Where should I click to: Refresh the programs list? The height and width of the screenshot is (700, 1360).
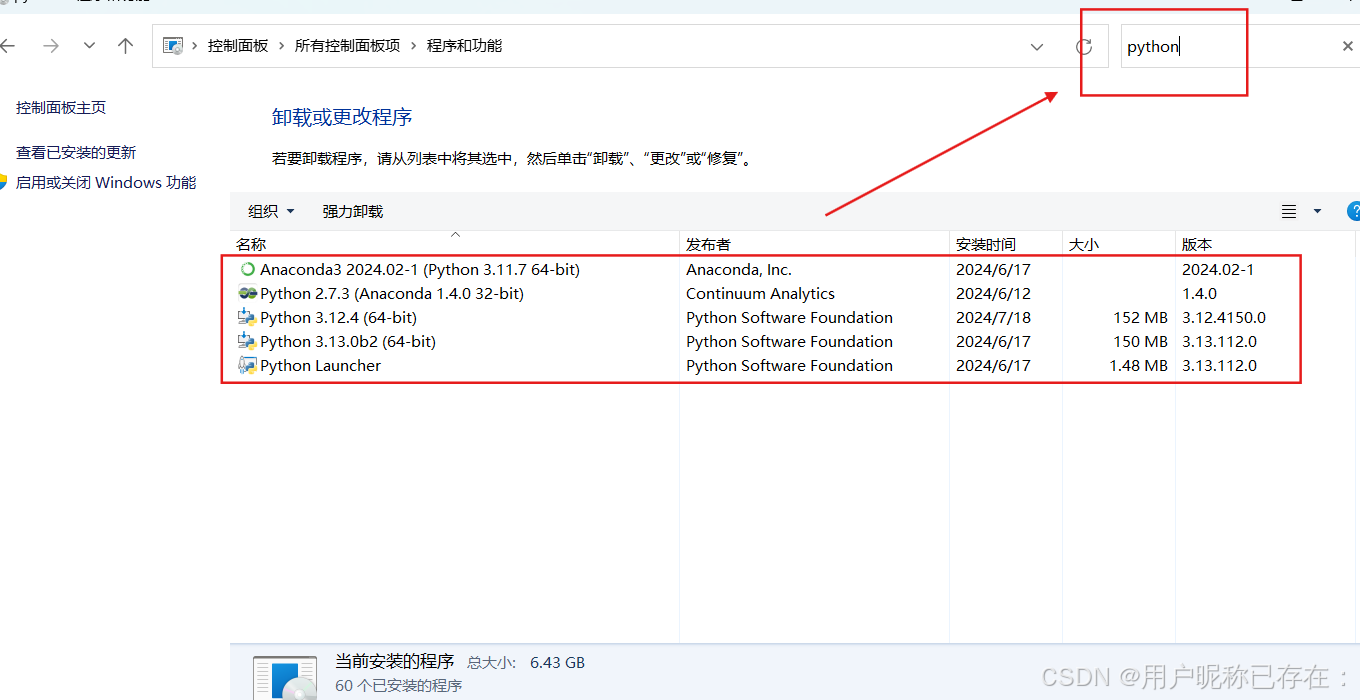1083,47
